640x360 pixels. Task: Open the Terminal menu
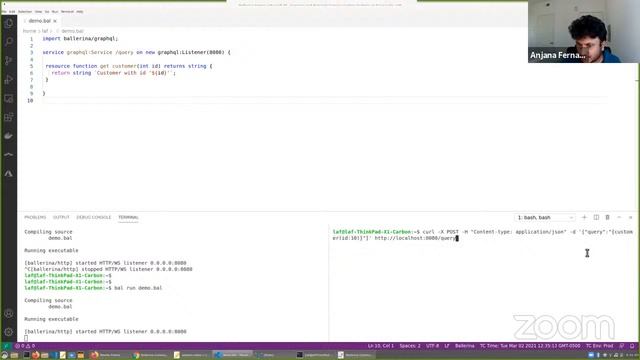[67, 11]
